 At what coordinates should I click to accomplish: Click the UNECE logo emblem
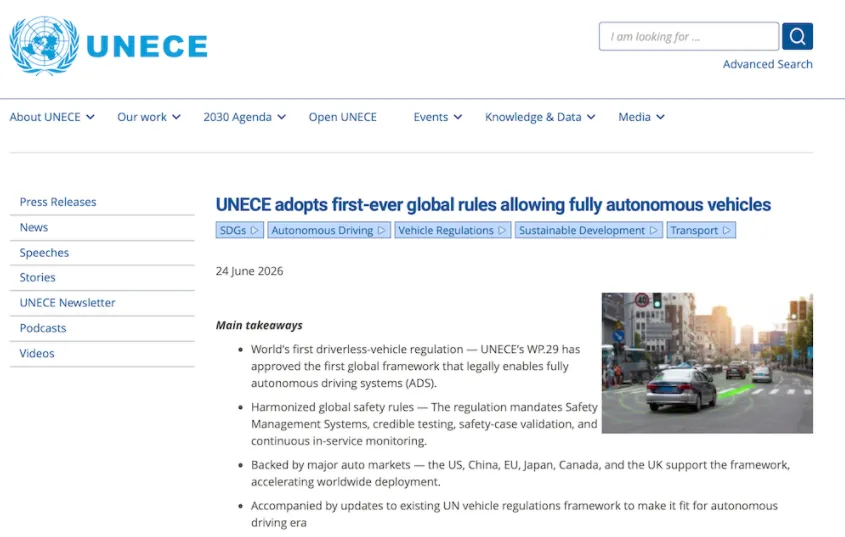pos(44,45)
